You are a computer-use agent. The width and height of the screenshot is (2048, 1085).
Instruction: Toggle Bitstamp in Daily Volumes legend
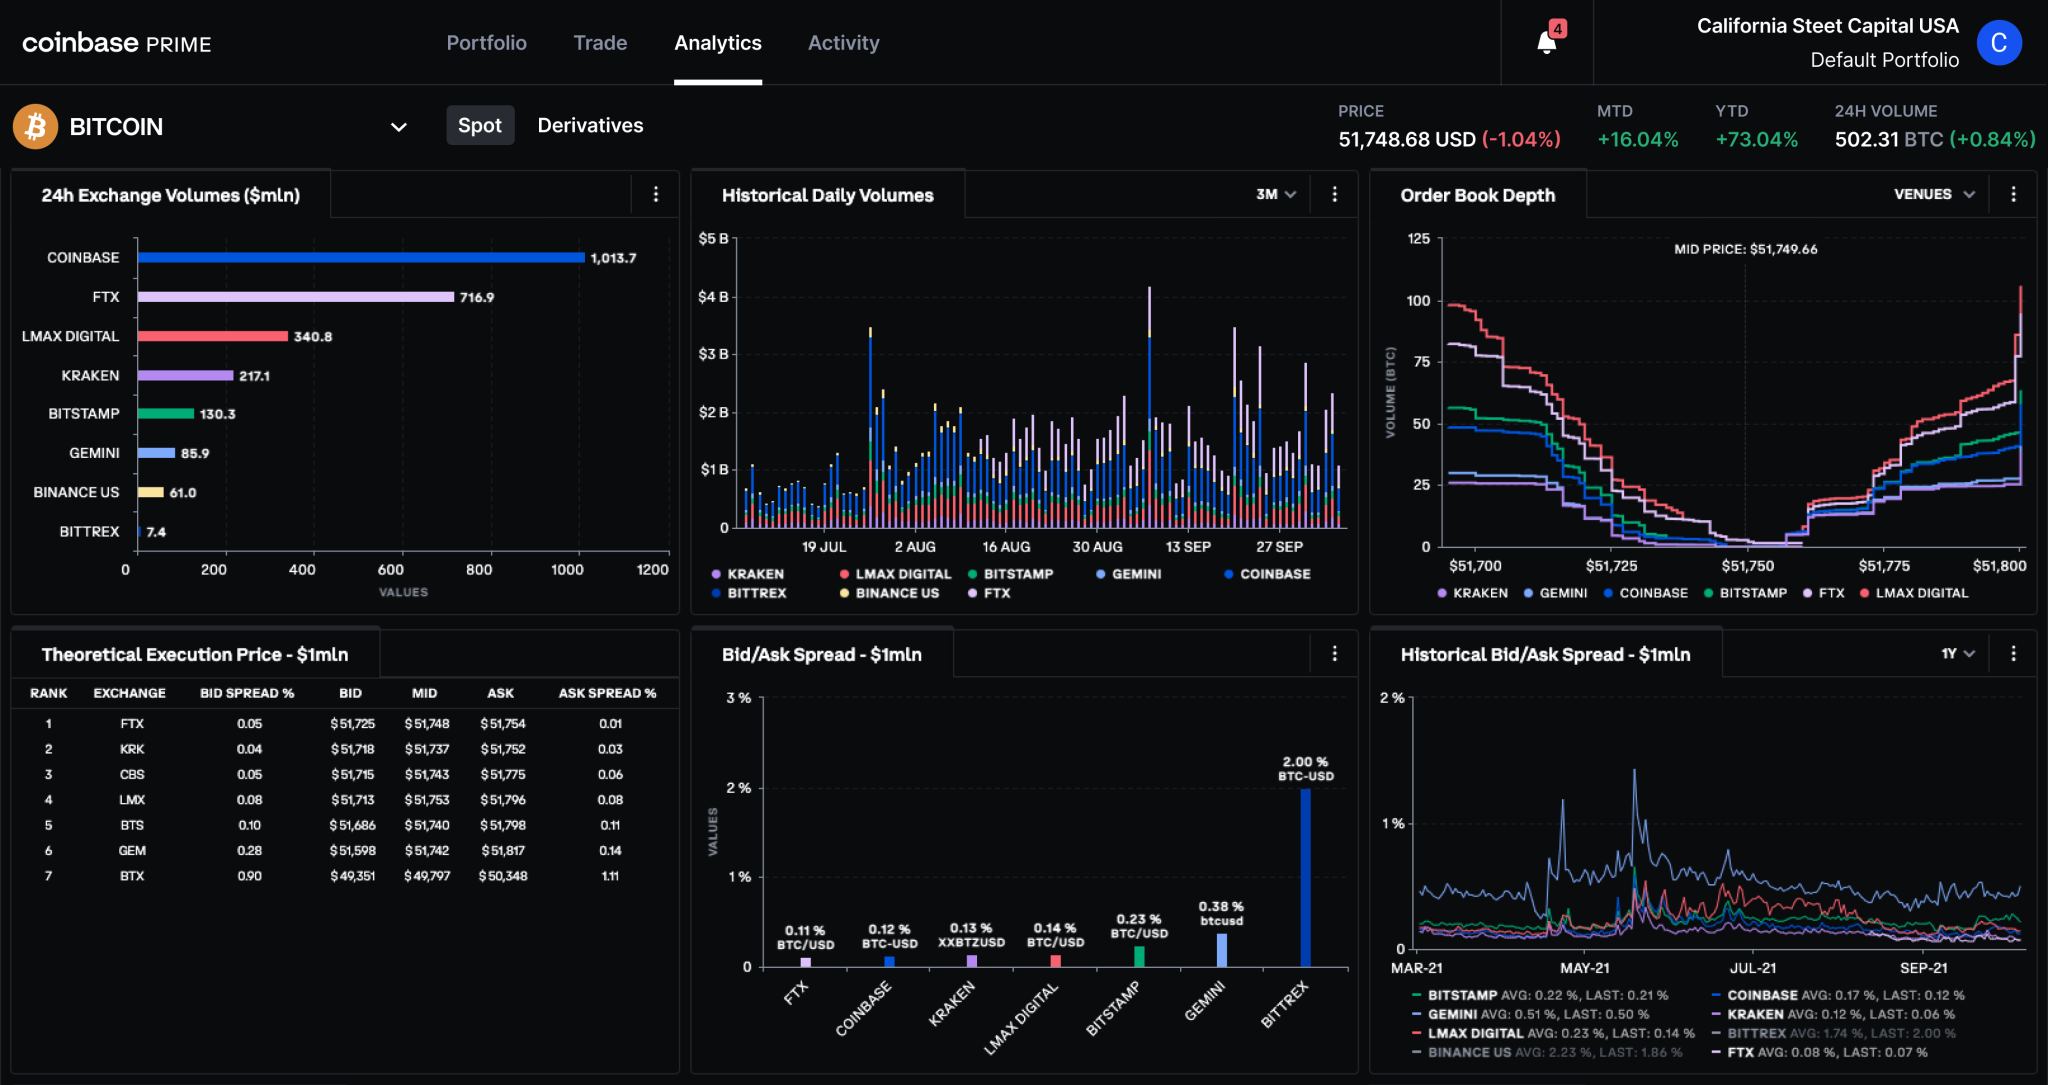pyautogui.click(x=1011, y=574)
